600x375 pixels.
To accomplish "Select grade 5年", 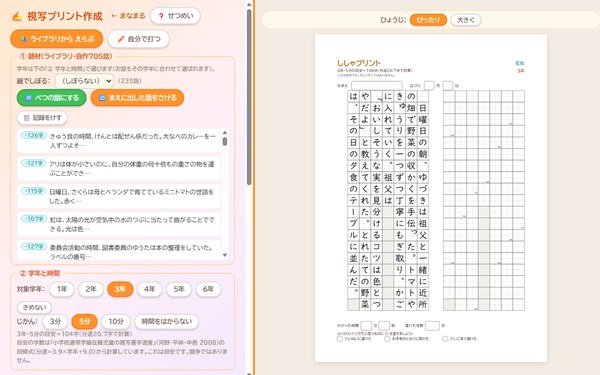I will point(179,289).
